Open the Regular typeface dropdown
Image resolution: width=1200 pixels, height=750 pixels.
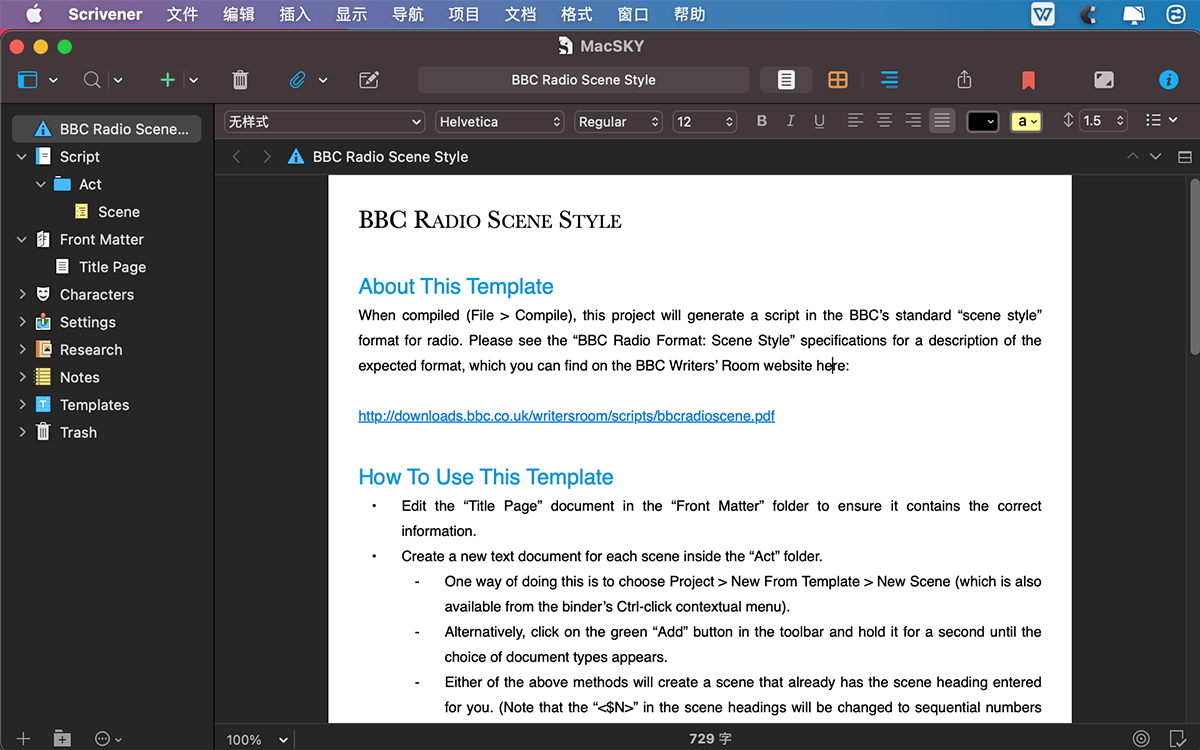click(x=619, y=121)
